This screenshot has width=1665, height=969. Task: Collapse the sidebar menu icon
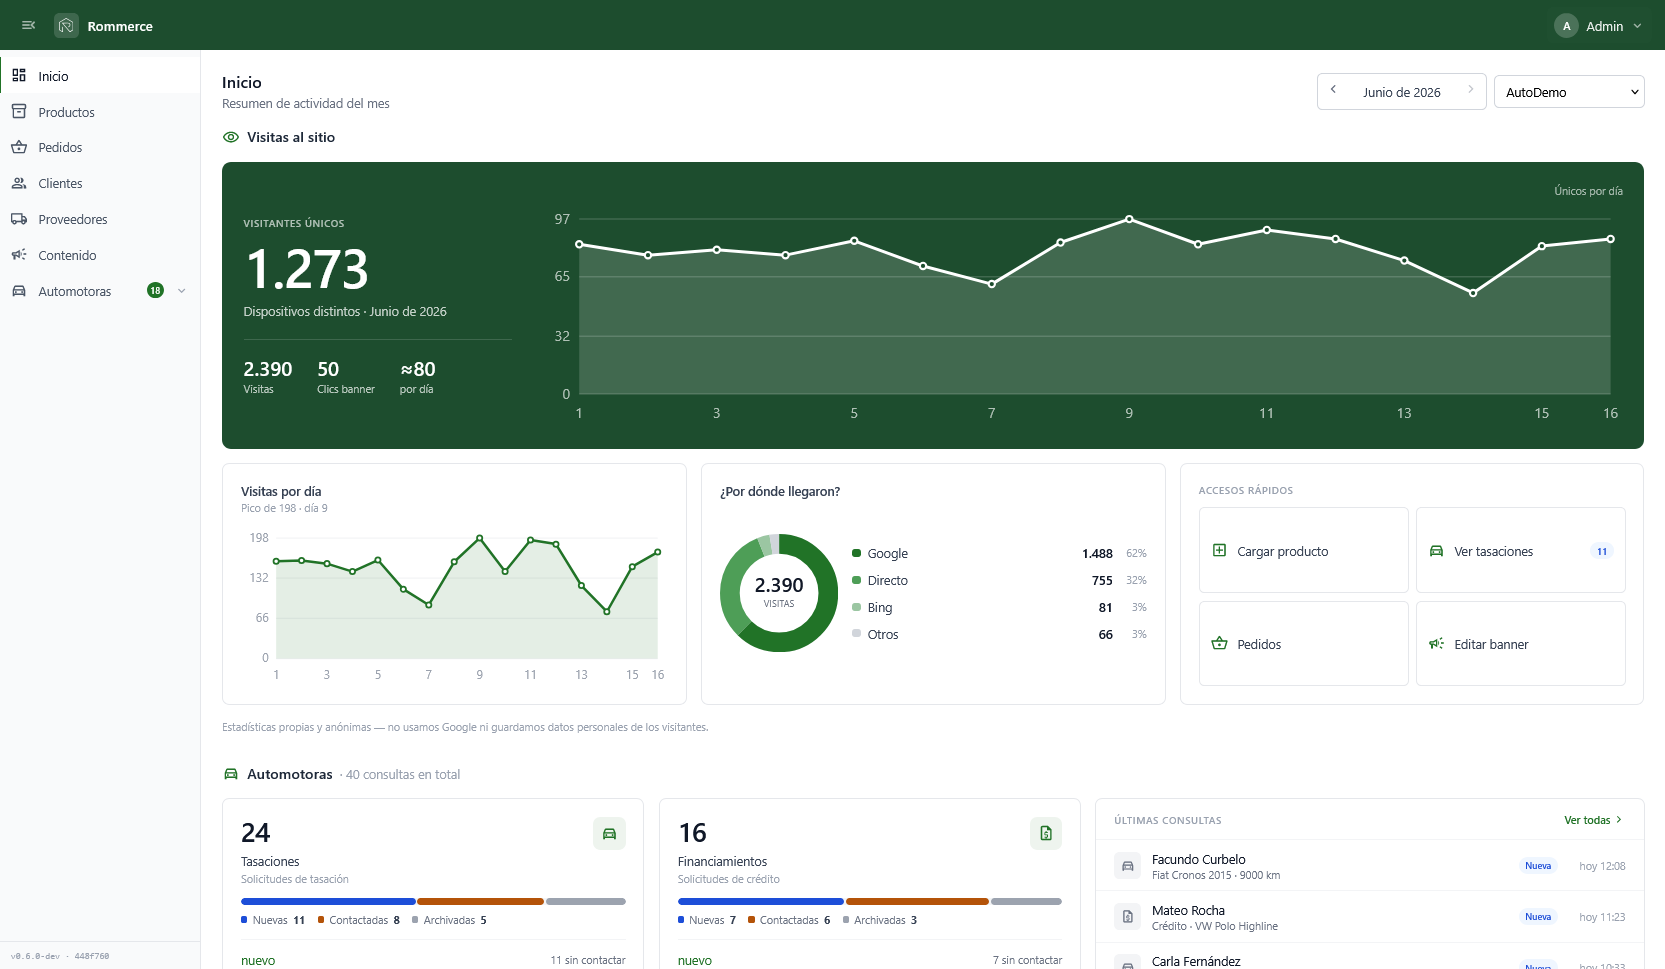tap(28, 25)
